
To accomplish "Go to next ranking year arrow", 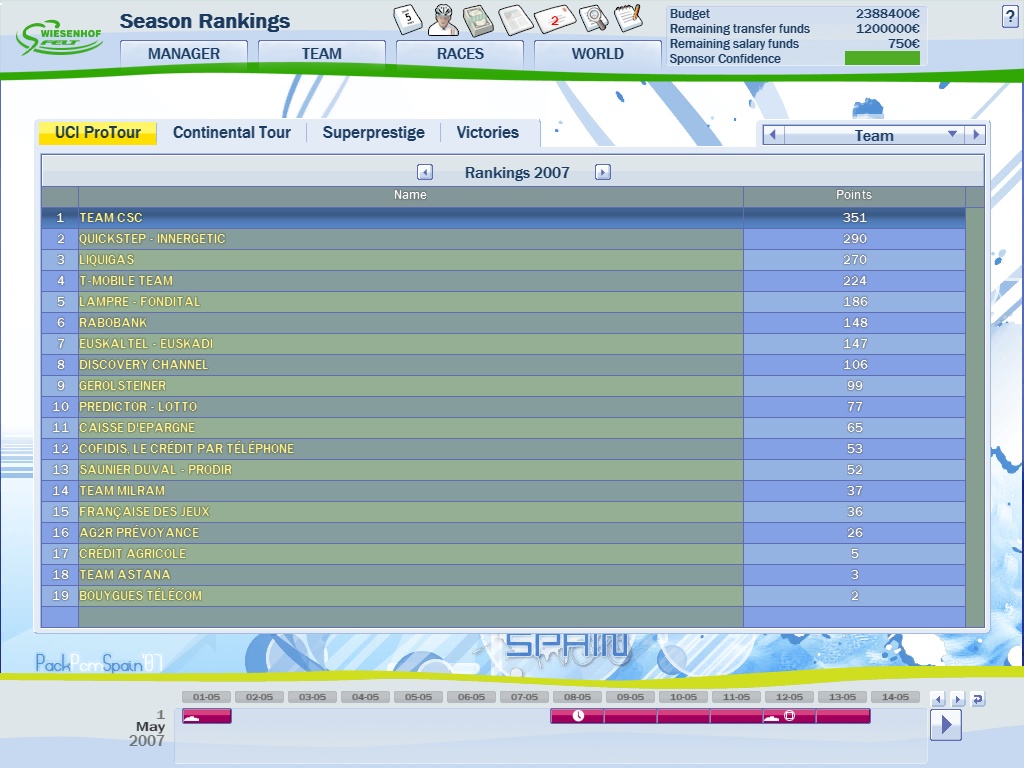I will tap(603, 172).
